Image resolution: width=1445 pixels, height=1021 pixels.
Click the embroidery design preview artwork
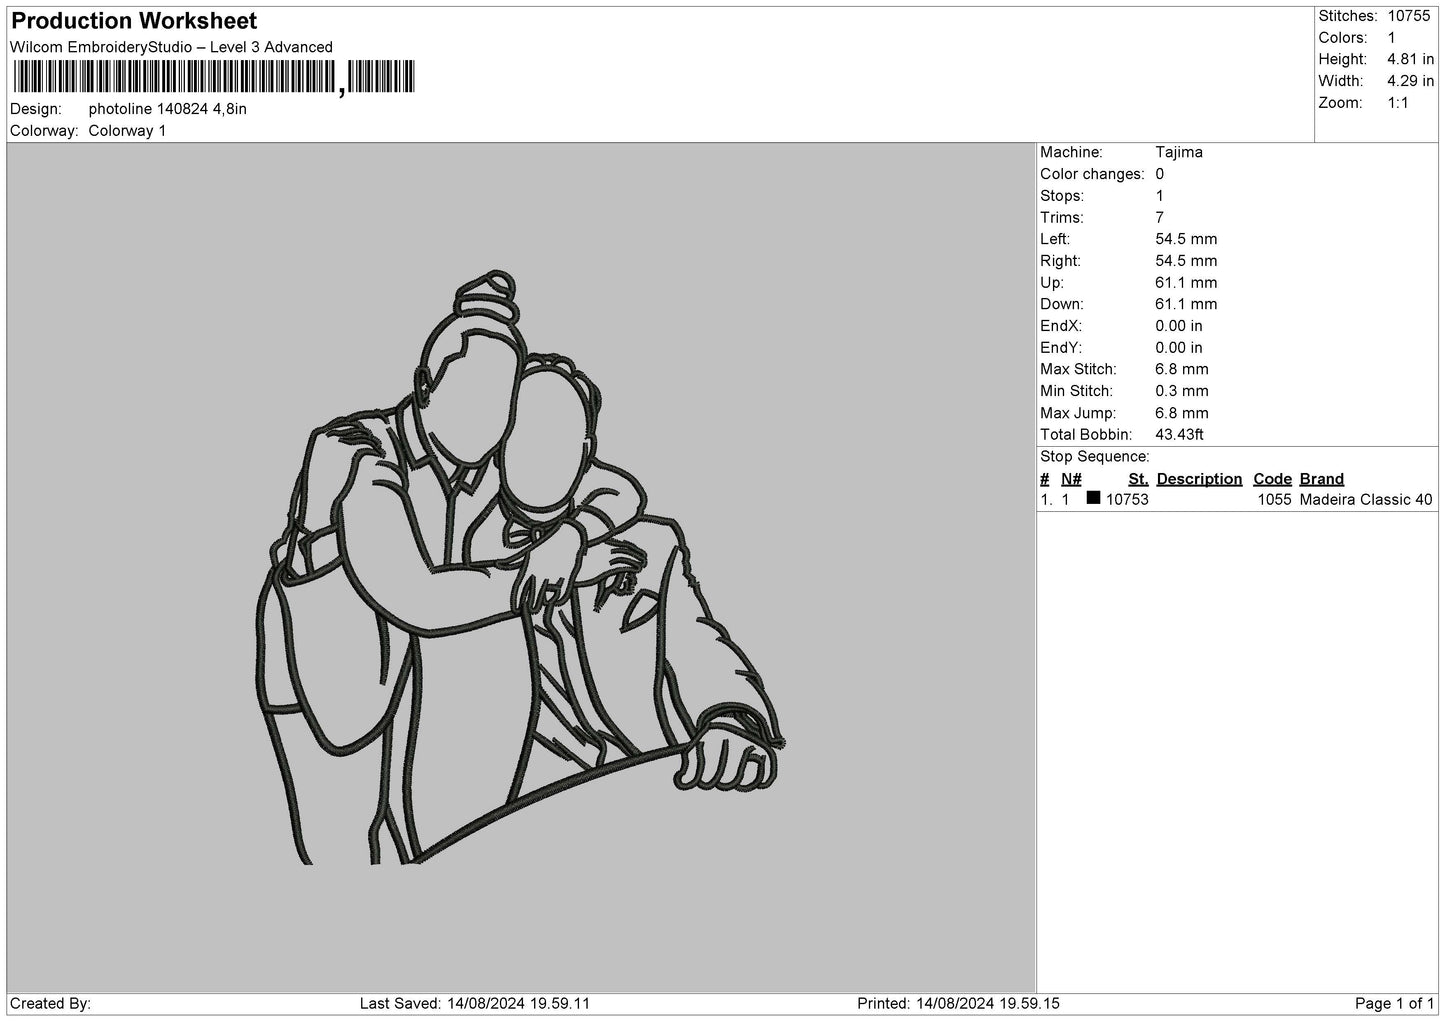(x=520, y=568)
